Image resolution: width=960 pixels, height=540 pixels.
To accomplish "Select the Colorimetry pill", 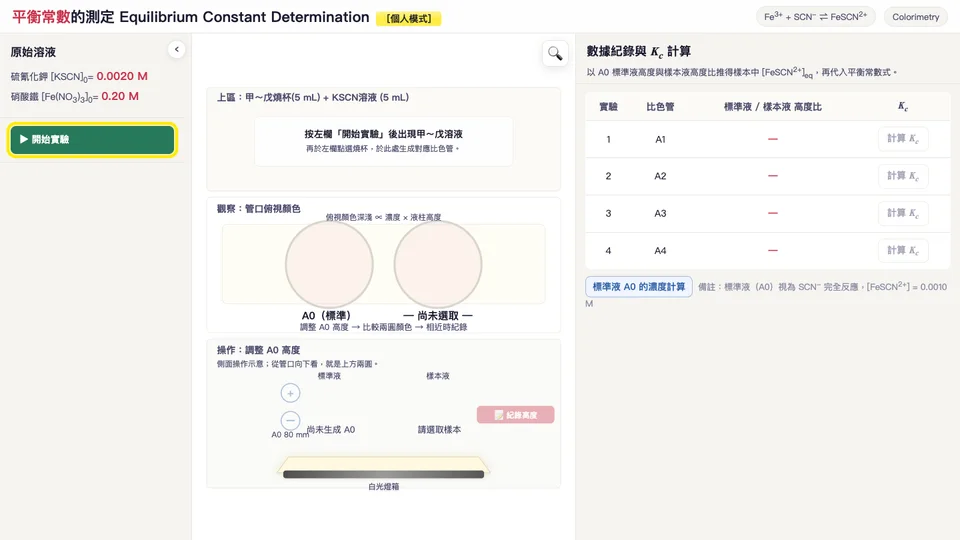I will pos(915,17).
